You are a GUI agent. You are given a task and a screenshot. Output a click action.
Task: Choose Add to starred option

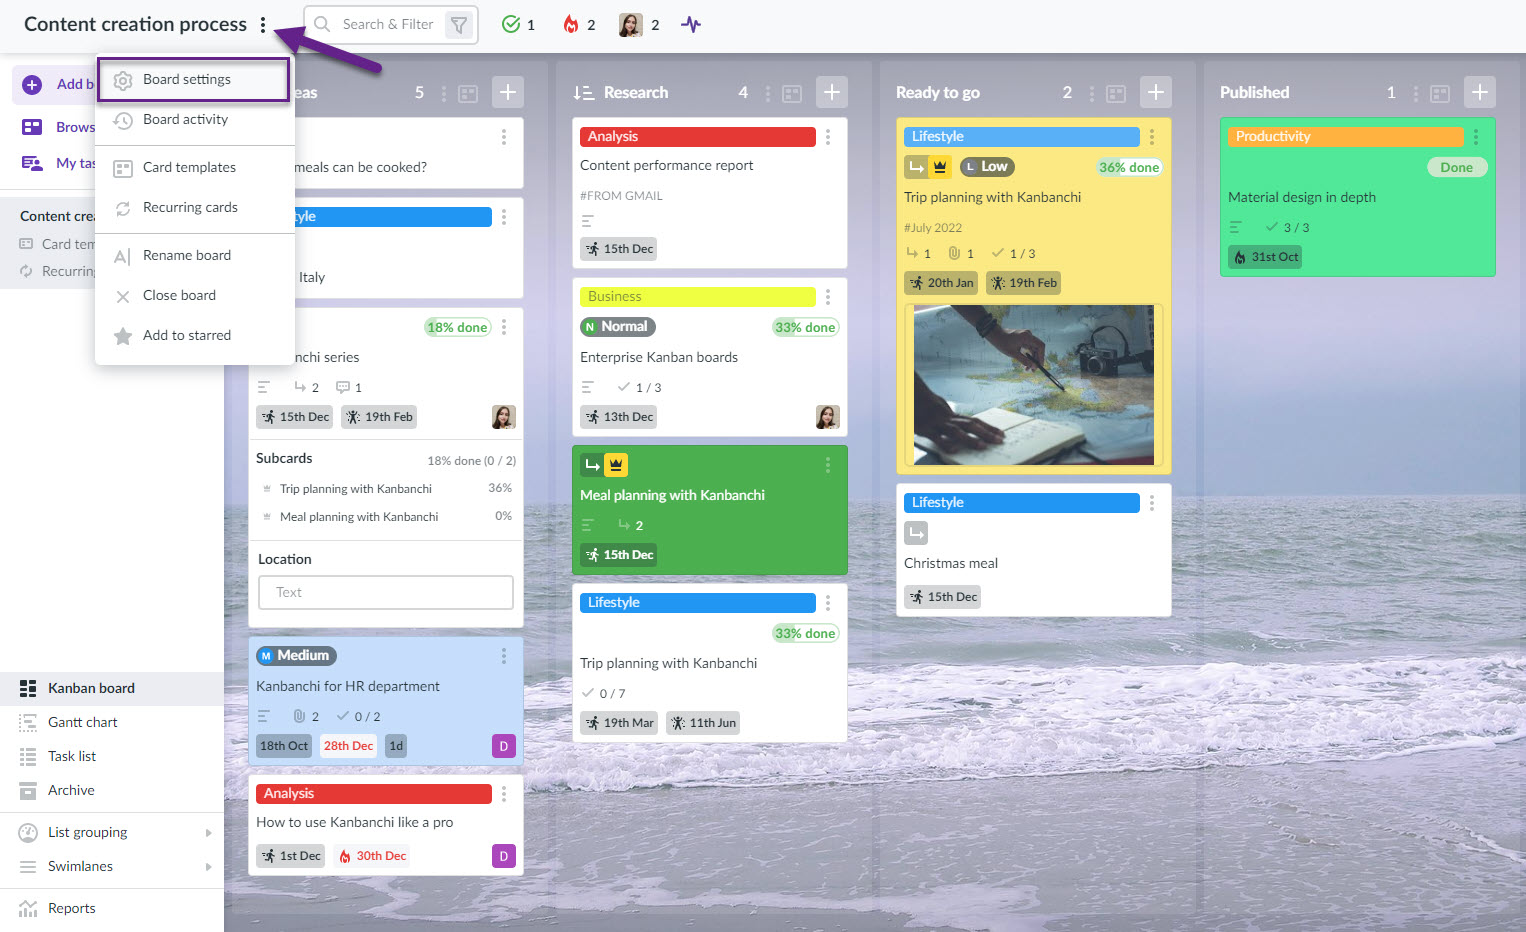[x=194, y=336]
